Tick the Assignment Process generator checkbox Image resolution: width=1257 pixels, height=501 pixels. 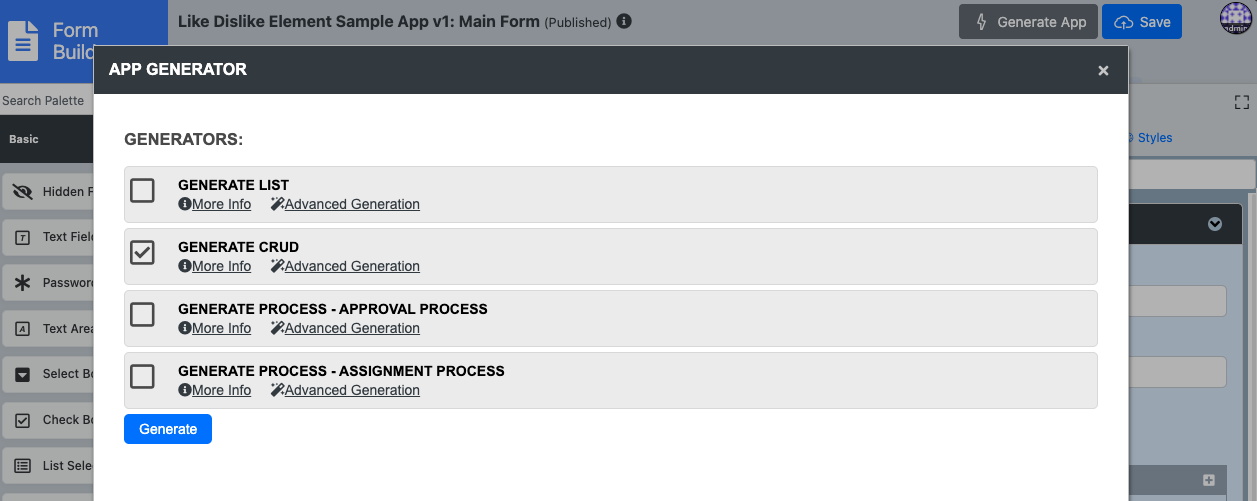(143, 376)
